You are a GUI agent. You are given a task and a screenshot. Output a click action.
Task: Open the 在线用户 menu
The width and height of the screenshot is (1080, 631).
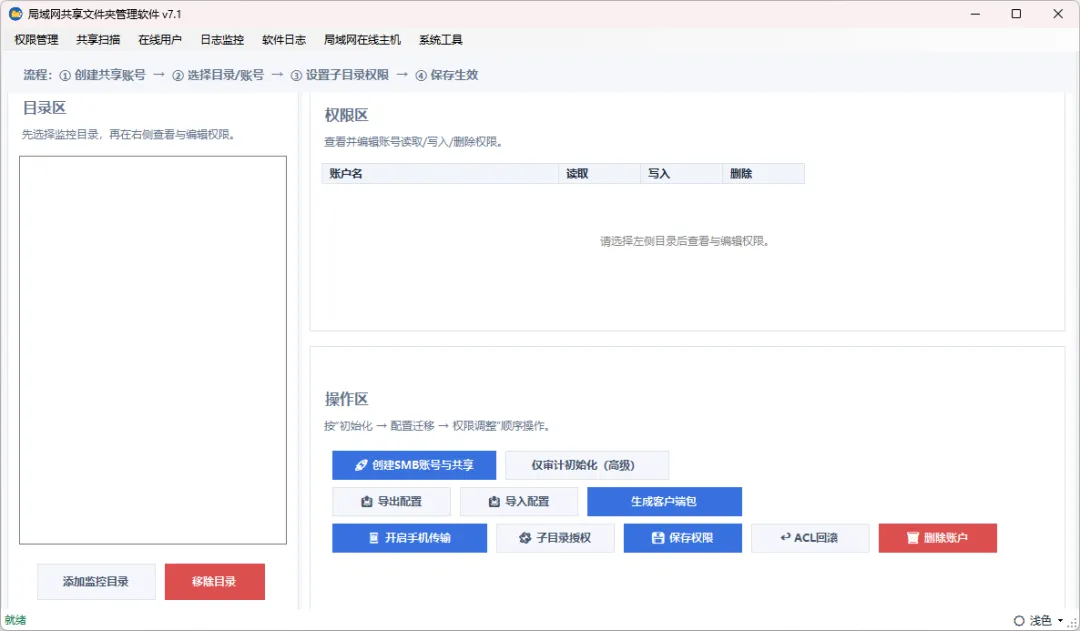pos(160,40)
